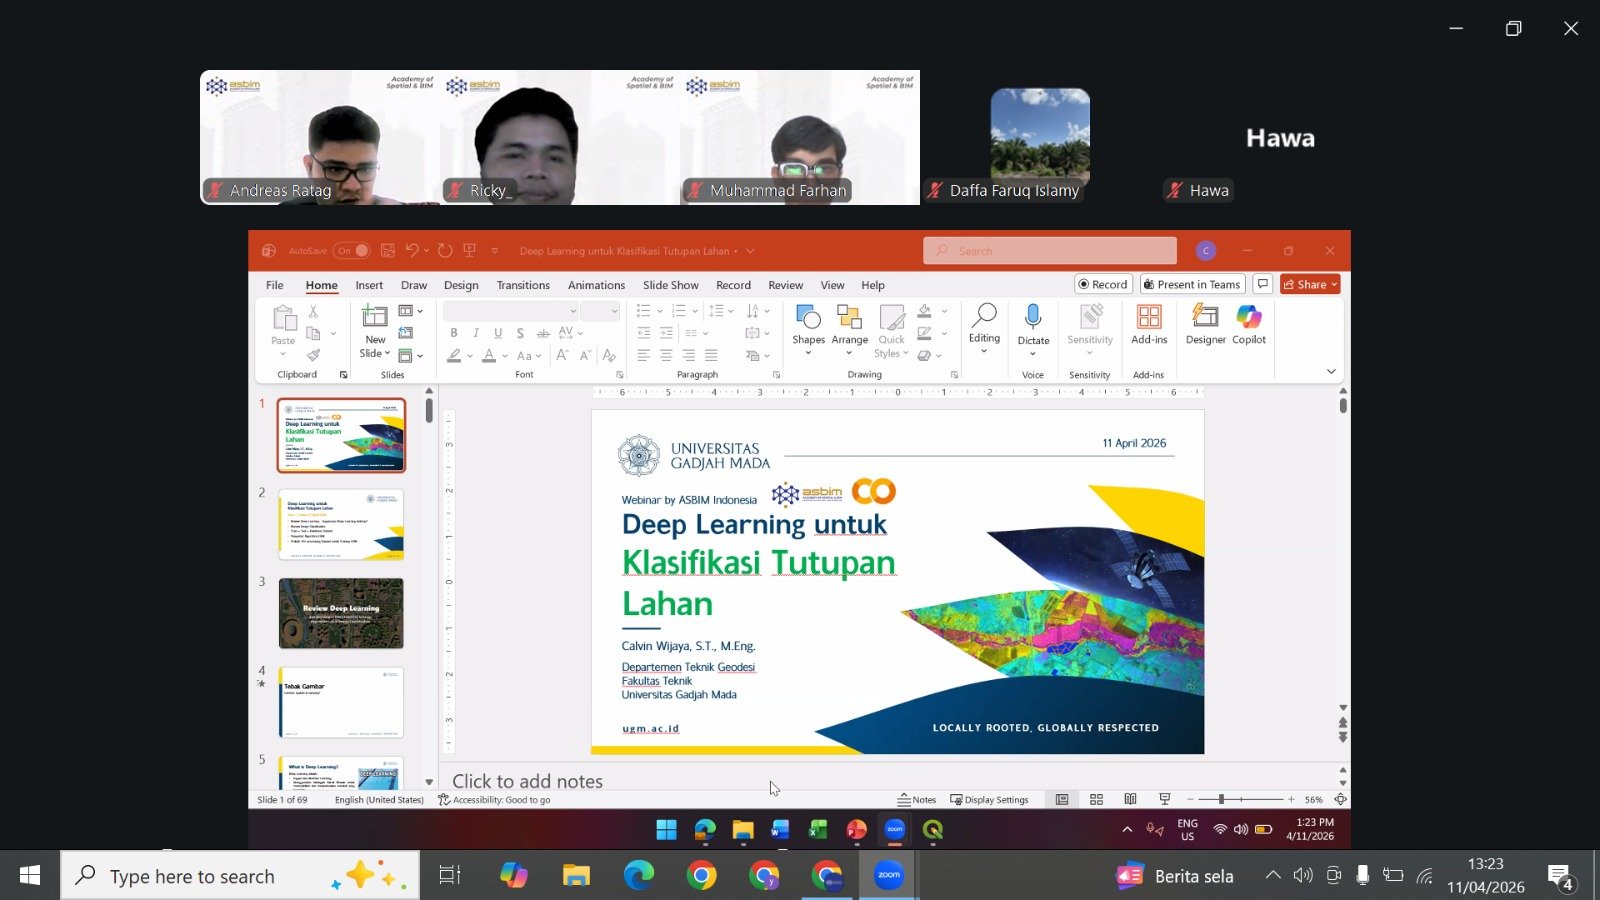Click the Add-ins icon
This screenshot has width=1600, height=900.
[x=1149, y=318]
